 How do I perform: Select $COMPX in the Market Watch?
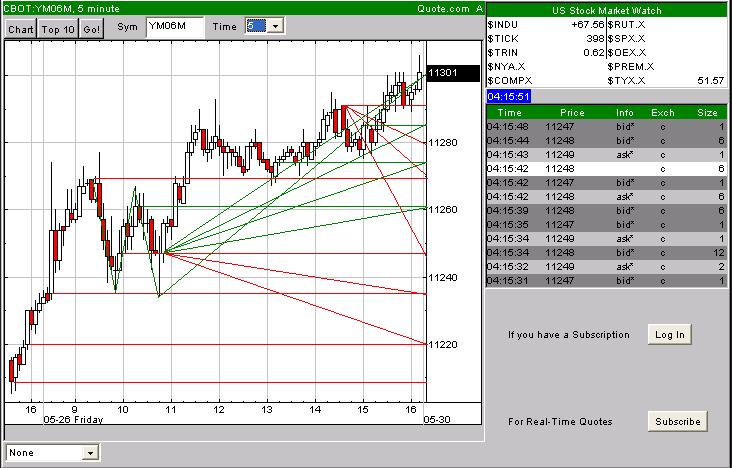508,79
